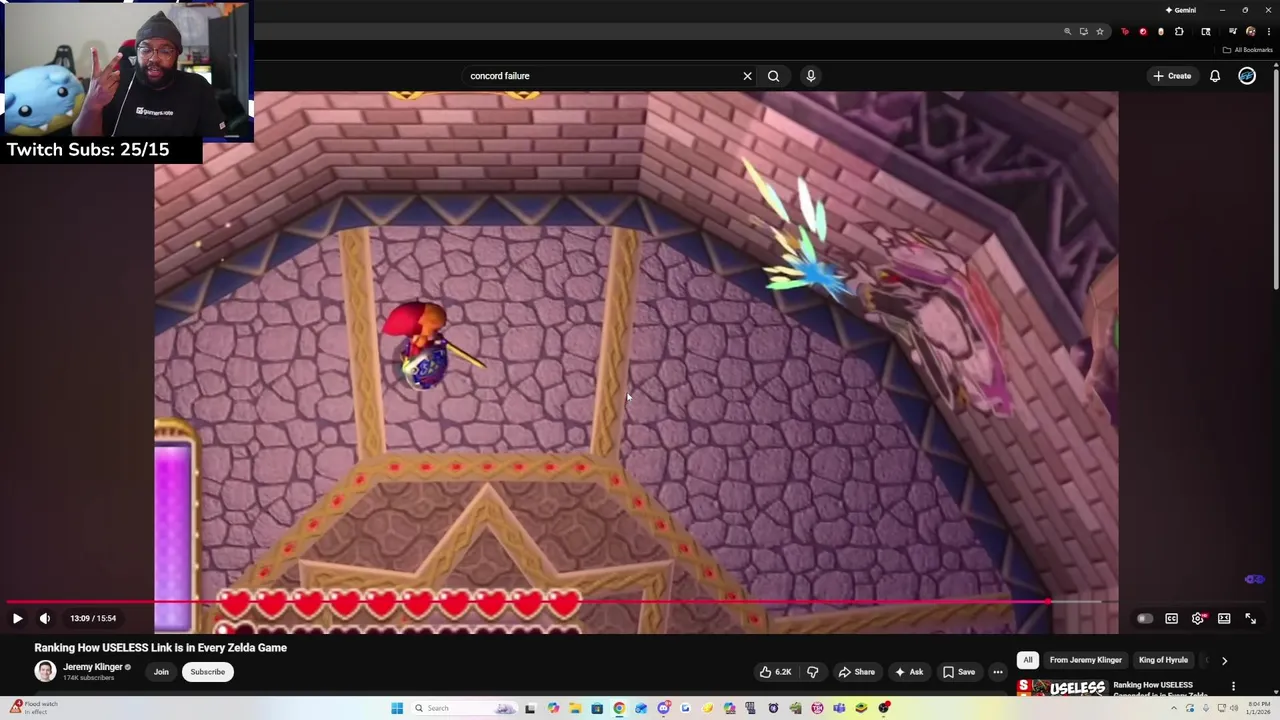
Task: Start voice search with the microphone
Action: coord(811,76)
